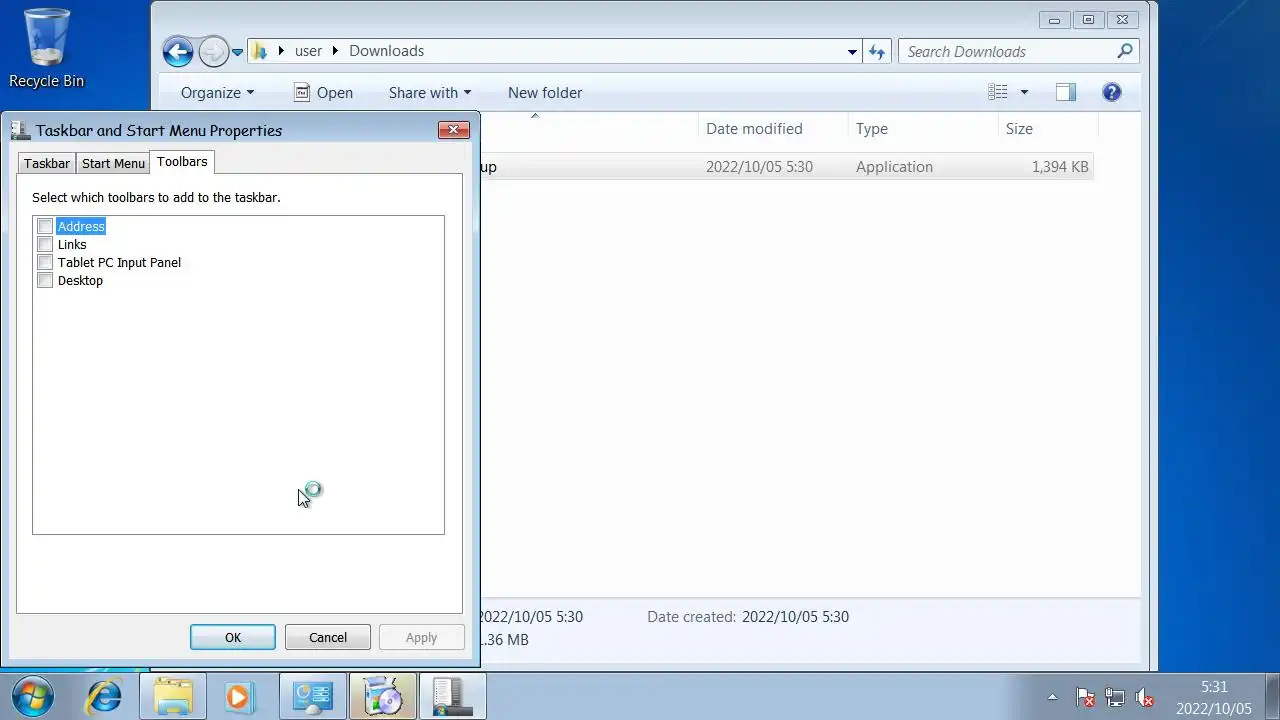Click the Explorer Forward arrow button
1280x720 pixels.
point(213,51)
